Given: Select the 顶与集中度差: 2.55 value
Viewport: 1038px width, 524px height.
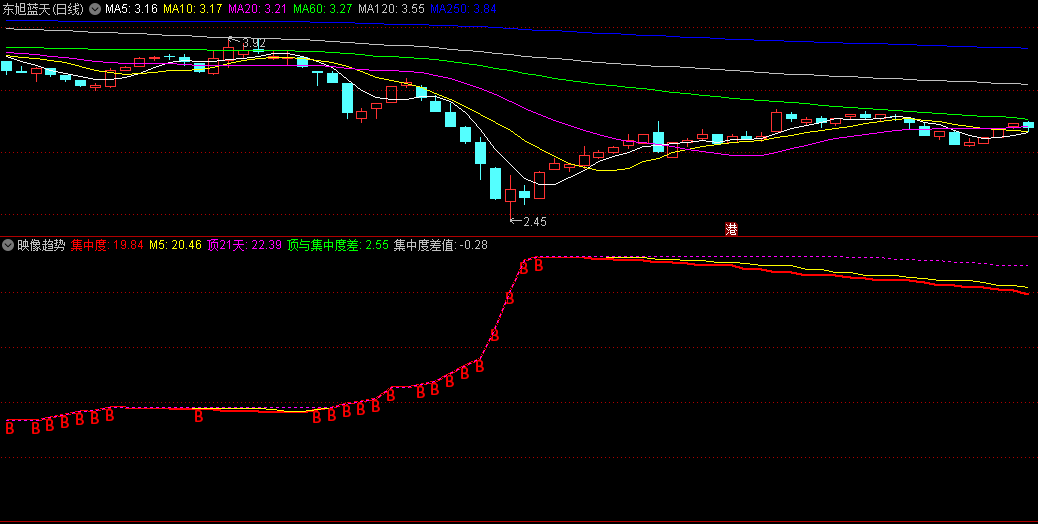Looking at the screenshot, I should [338, 245].
